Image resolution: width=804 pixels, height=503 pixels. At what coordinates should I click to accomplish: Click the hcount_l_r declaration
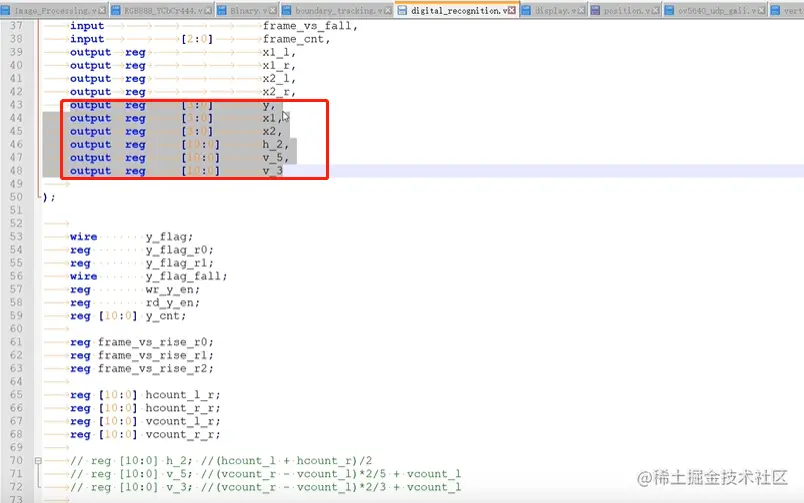(183, 395)
